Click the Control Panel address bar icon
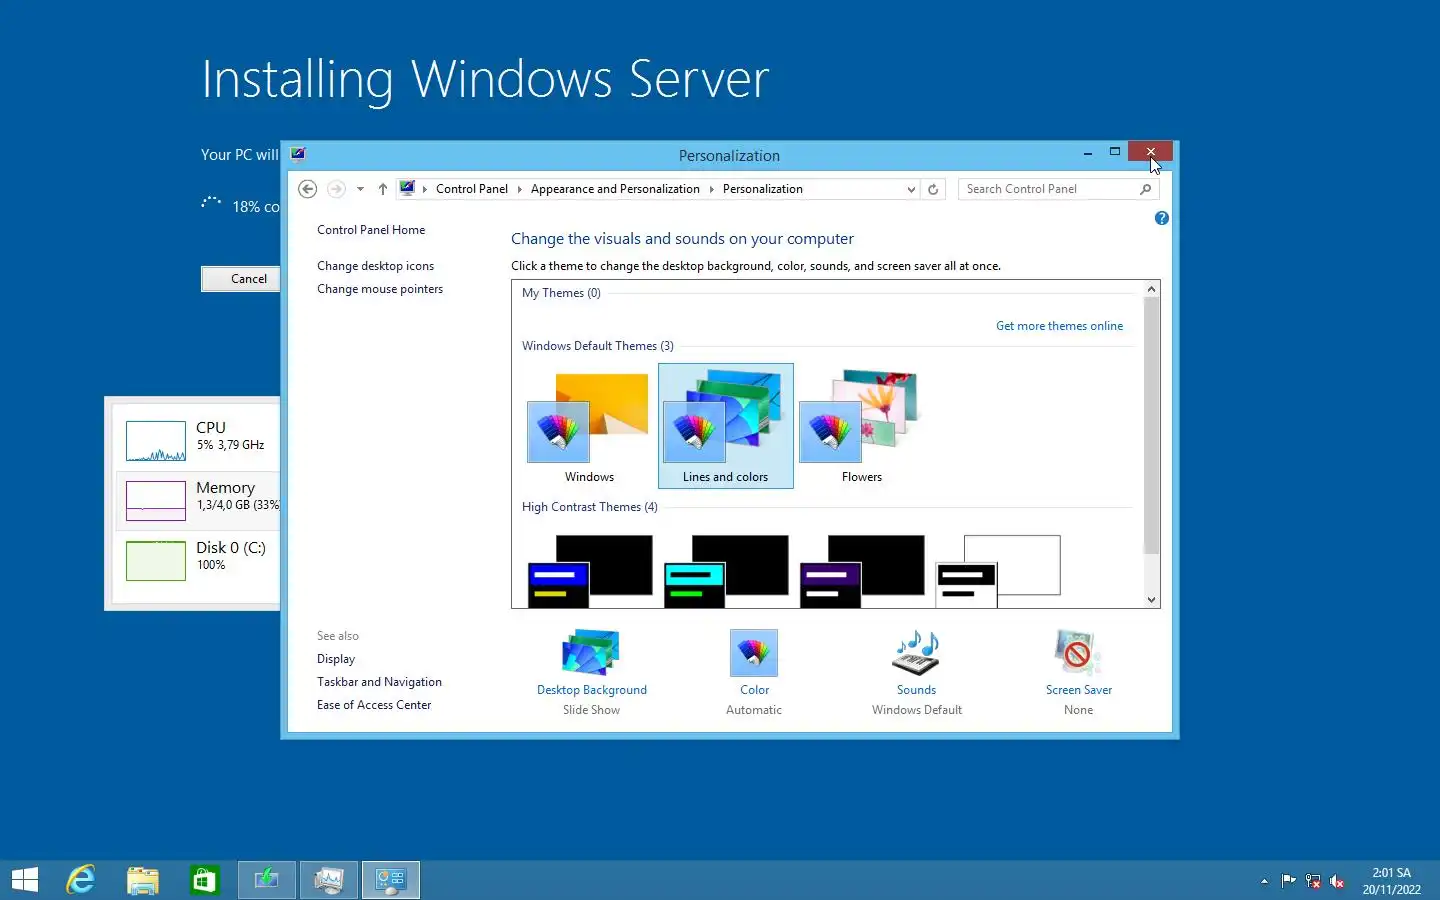 pos(407,188)
